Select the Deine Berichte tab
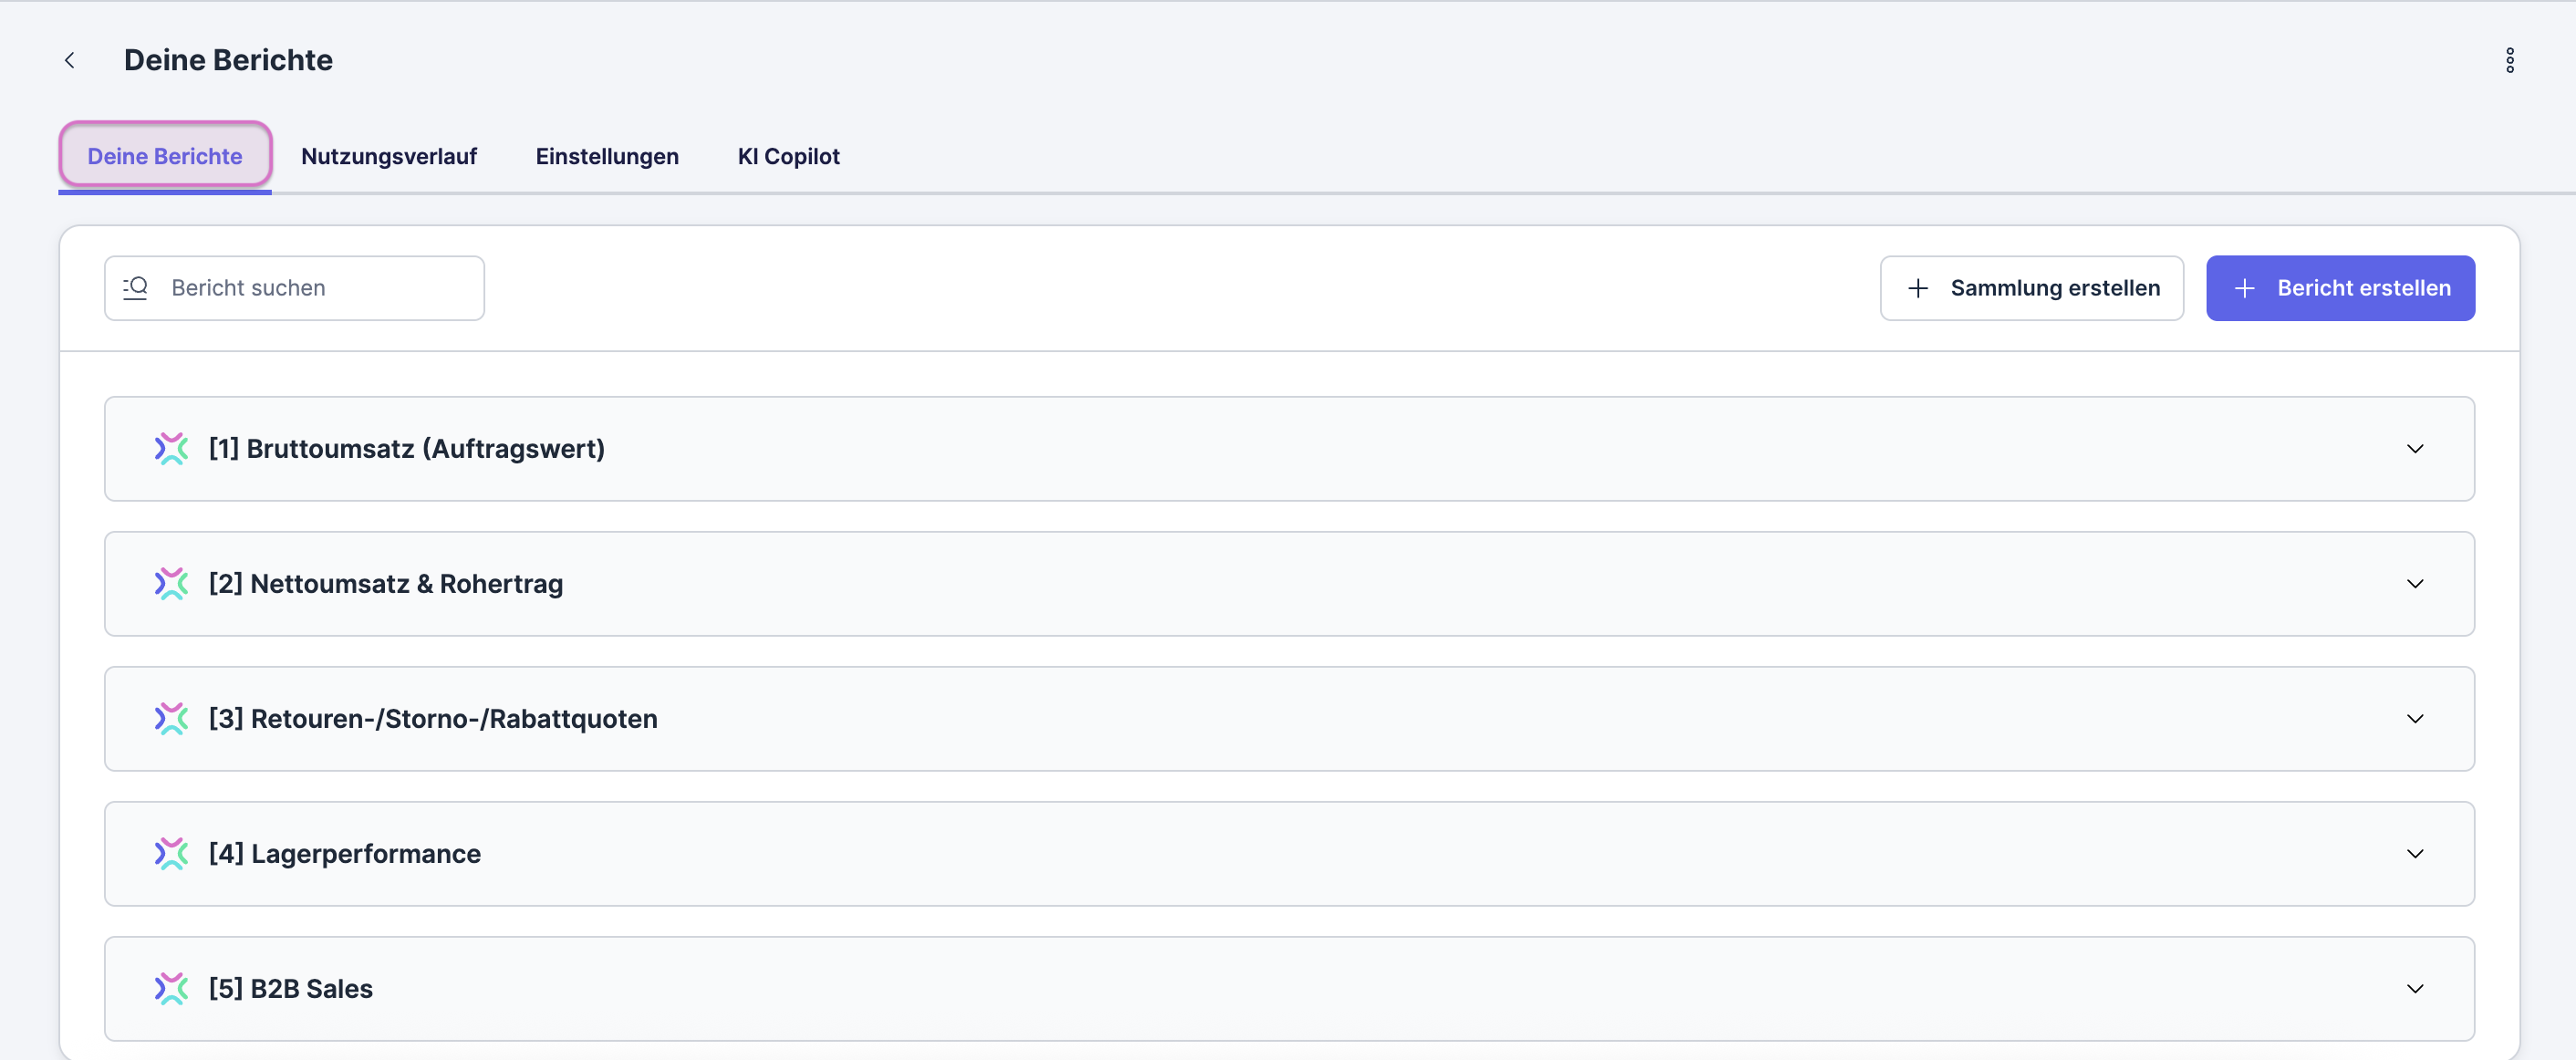 tap(165, 157)
